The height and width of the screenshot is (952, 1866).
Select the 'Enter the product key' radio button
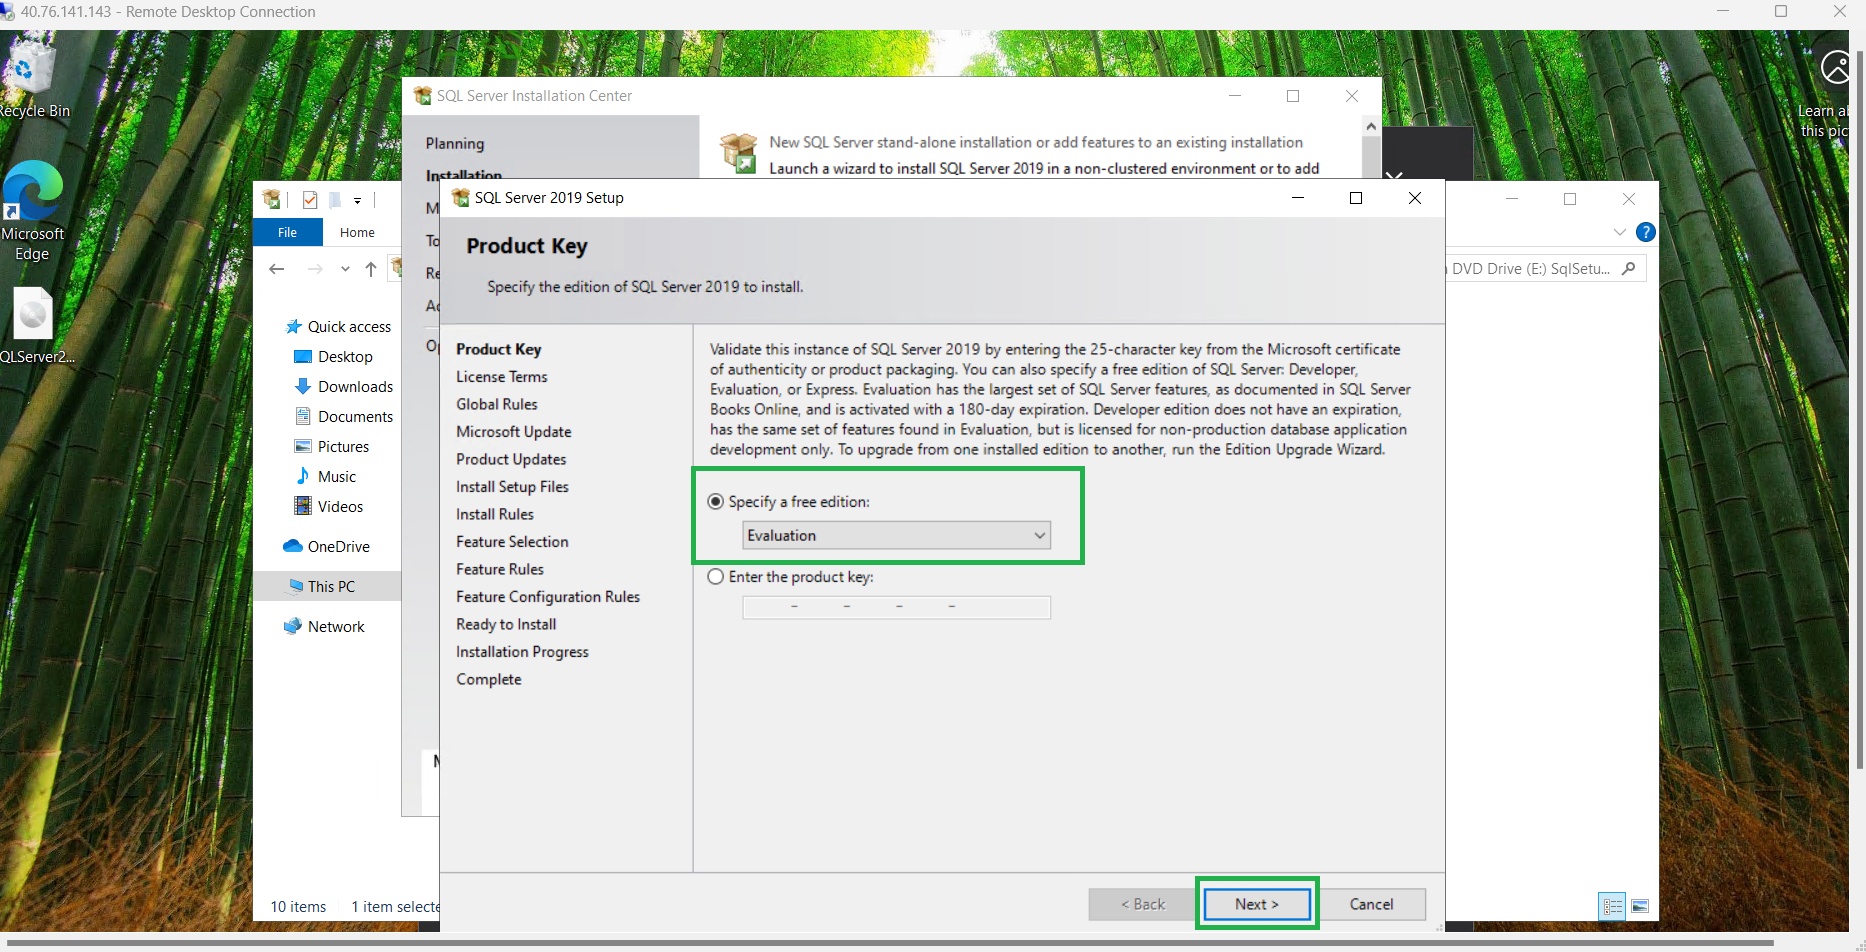(x=716, y=577)
